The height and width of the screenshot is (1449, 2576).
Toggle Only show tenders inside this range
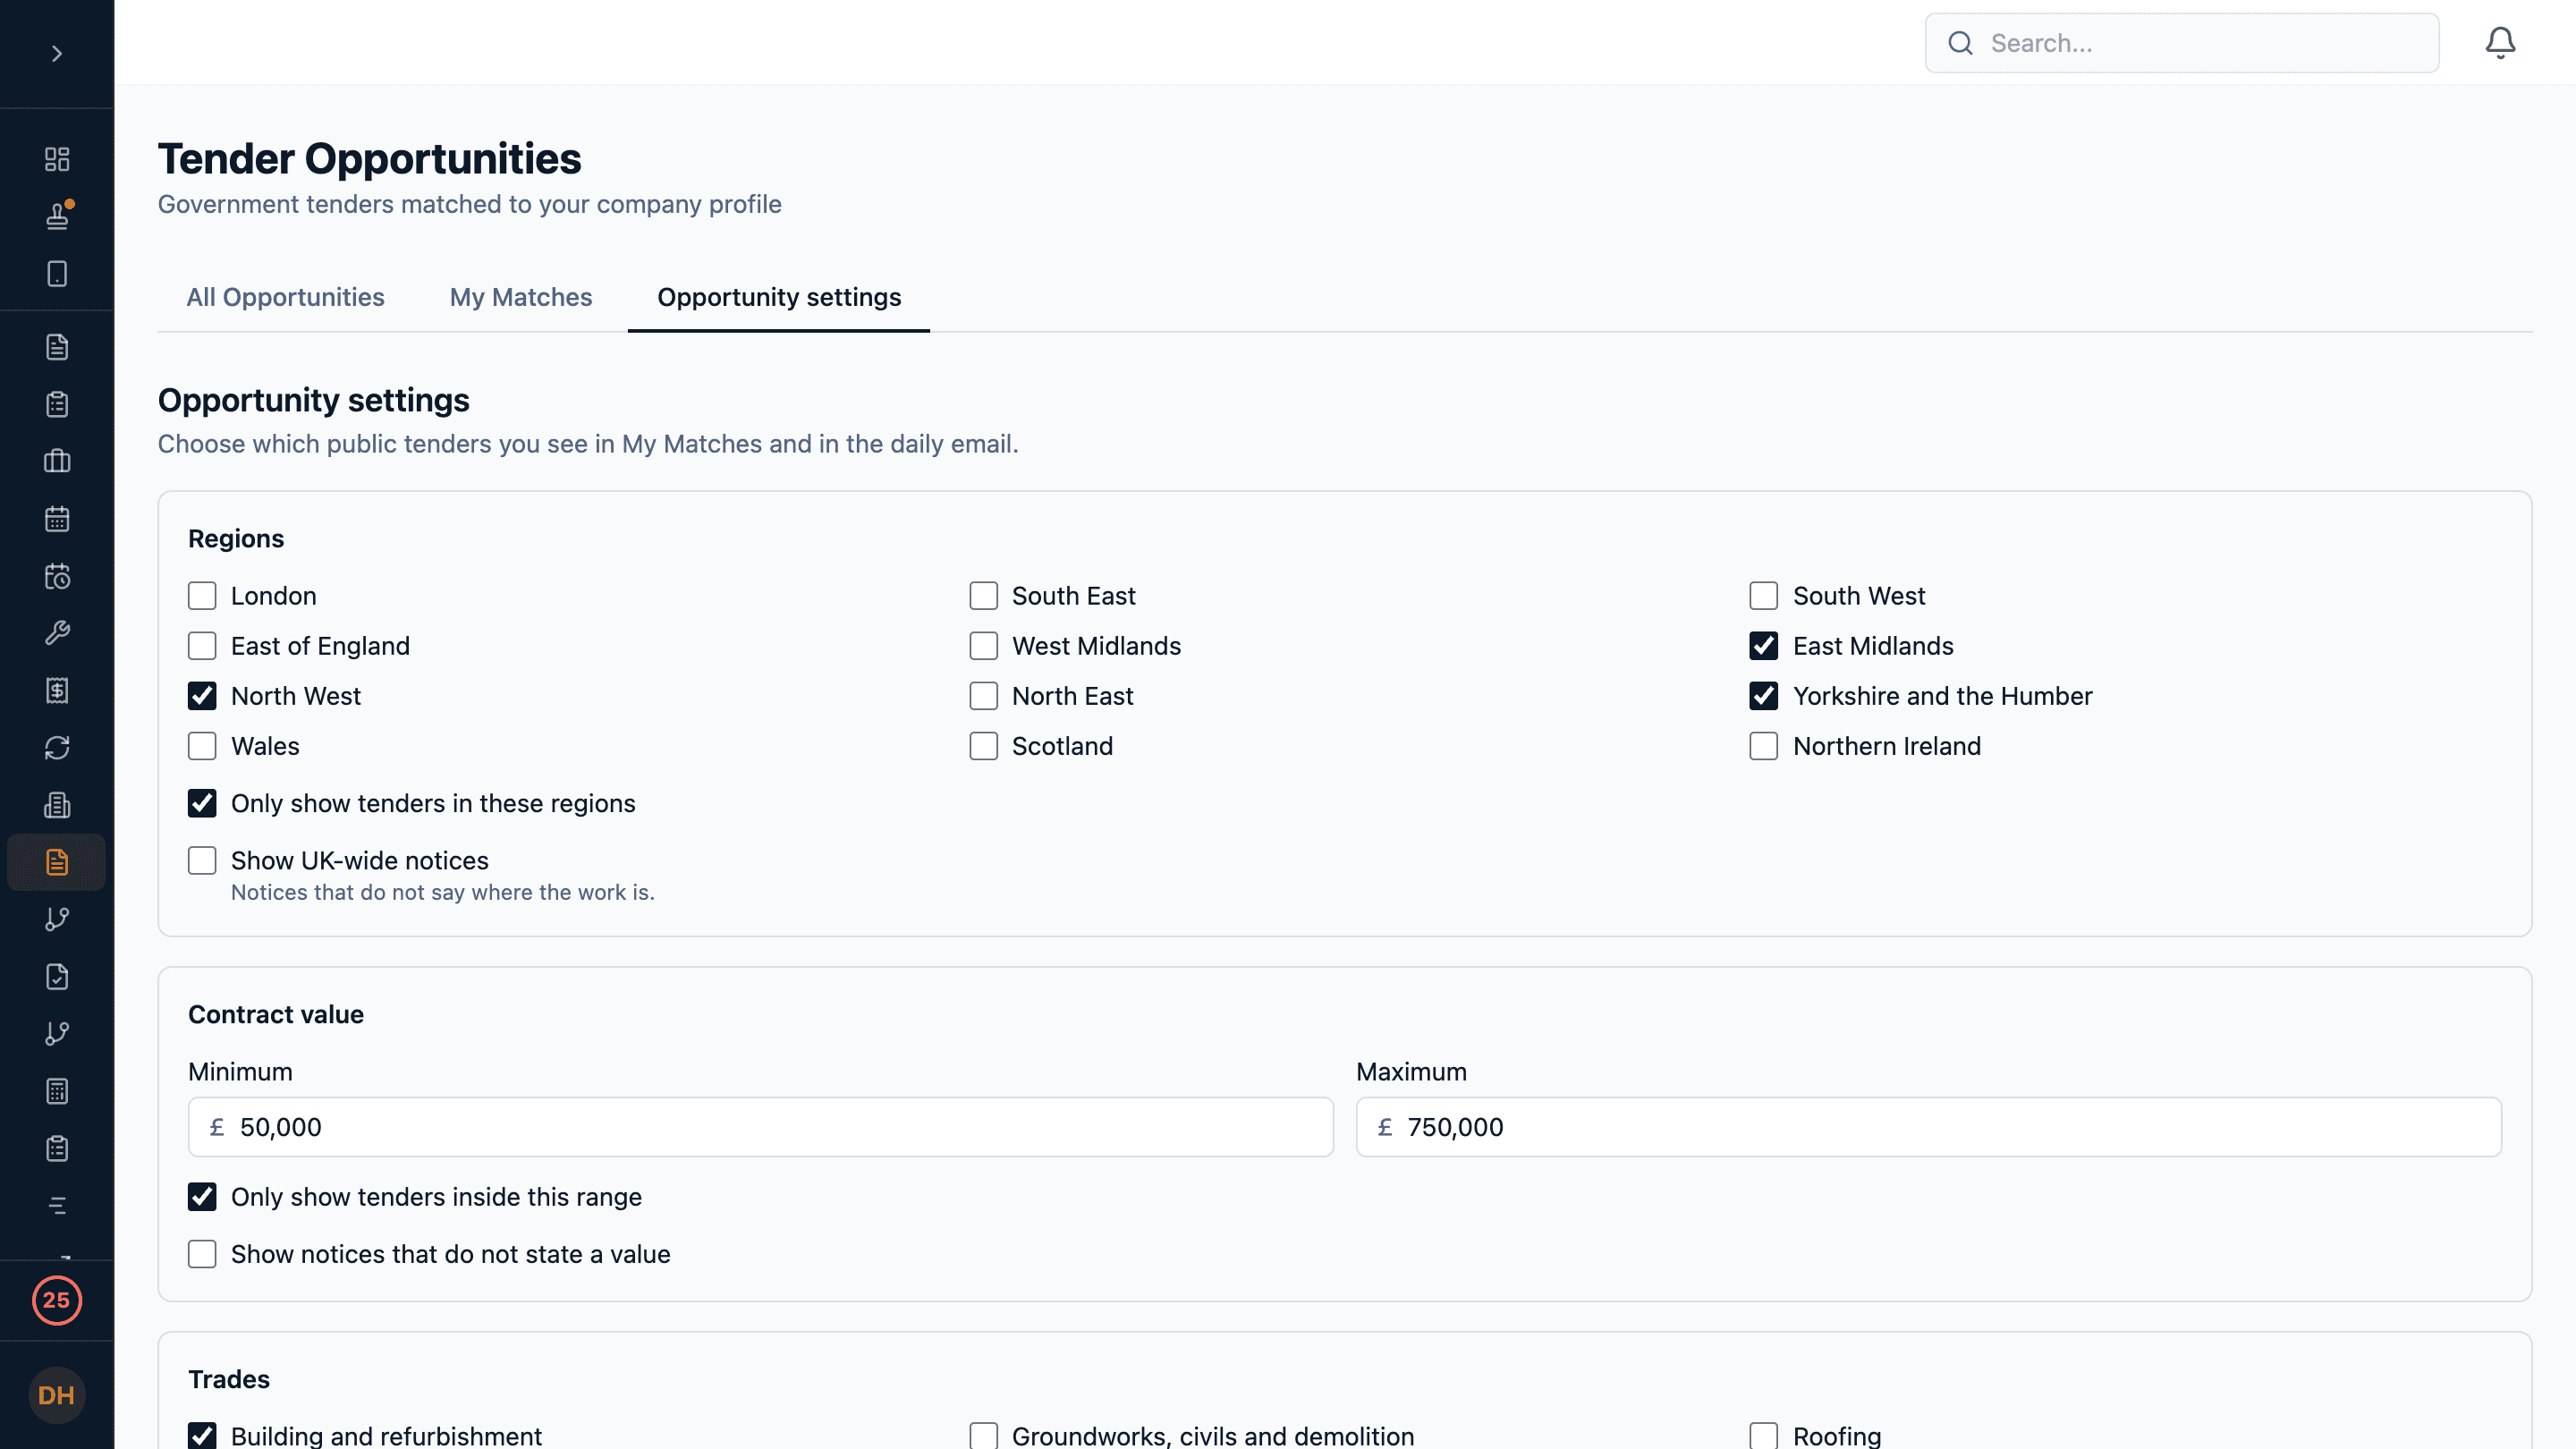click(x=202, y=1197)
